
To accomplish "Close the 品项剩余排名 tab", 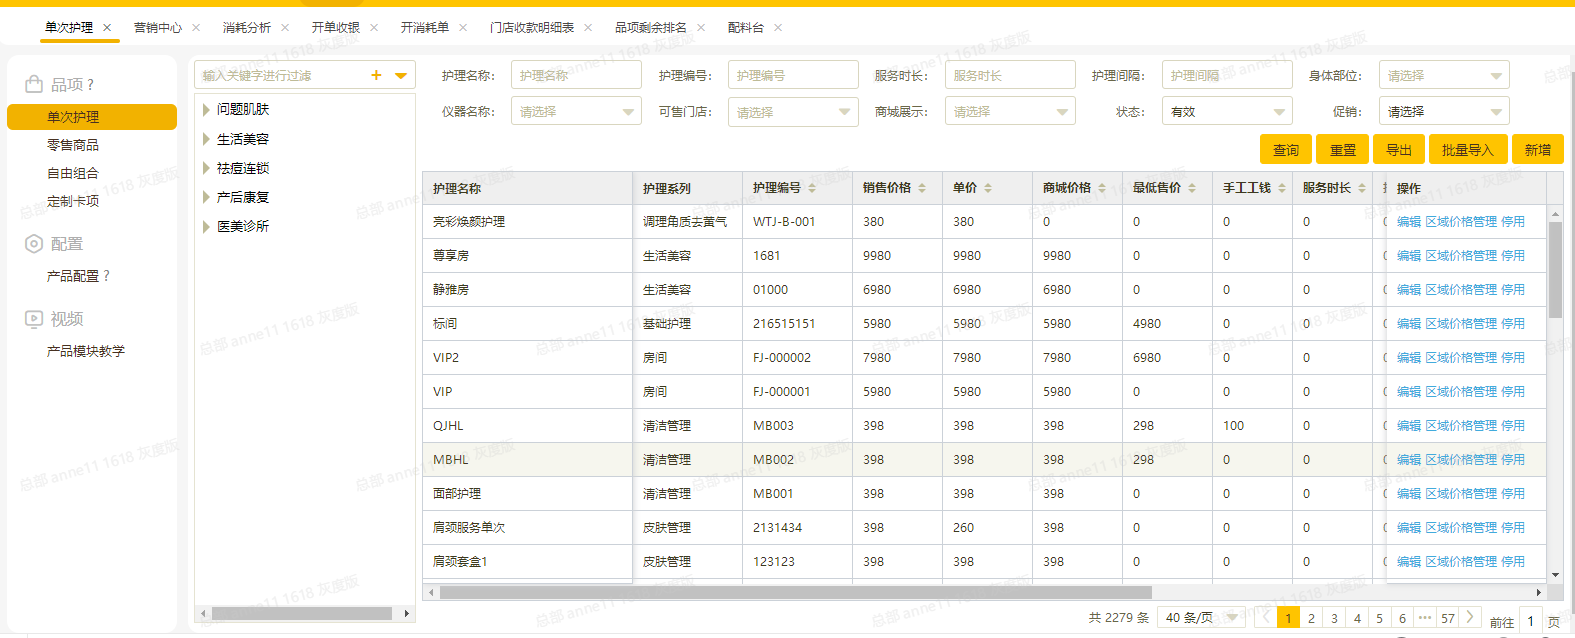I will 701,28.
